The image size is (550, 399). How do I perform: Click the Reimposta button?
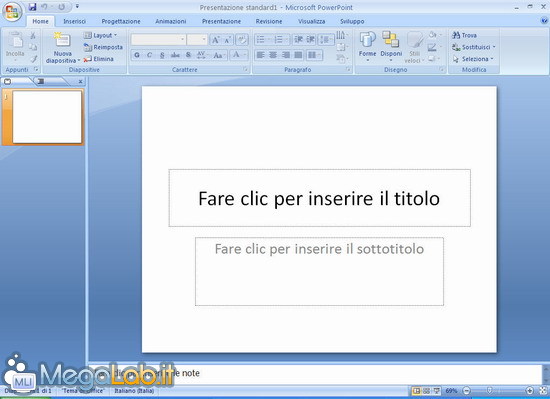[103, 47]
